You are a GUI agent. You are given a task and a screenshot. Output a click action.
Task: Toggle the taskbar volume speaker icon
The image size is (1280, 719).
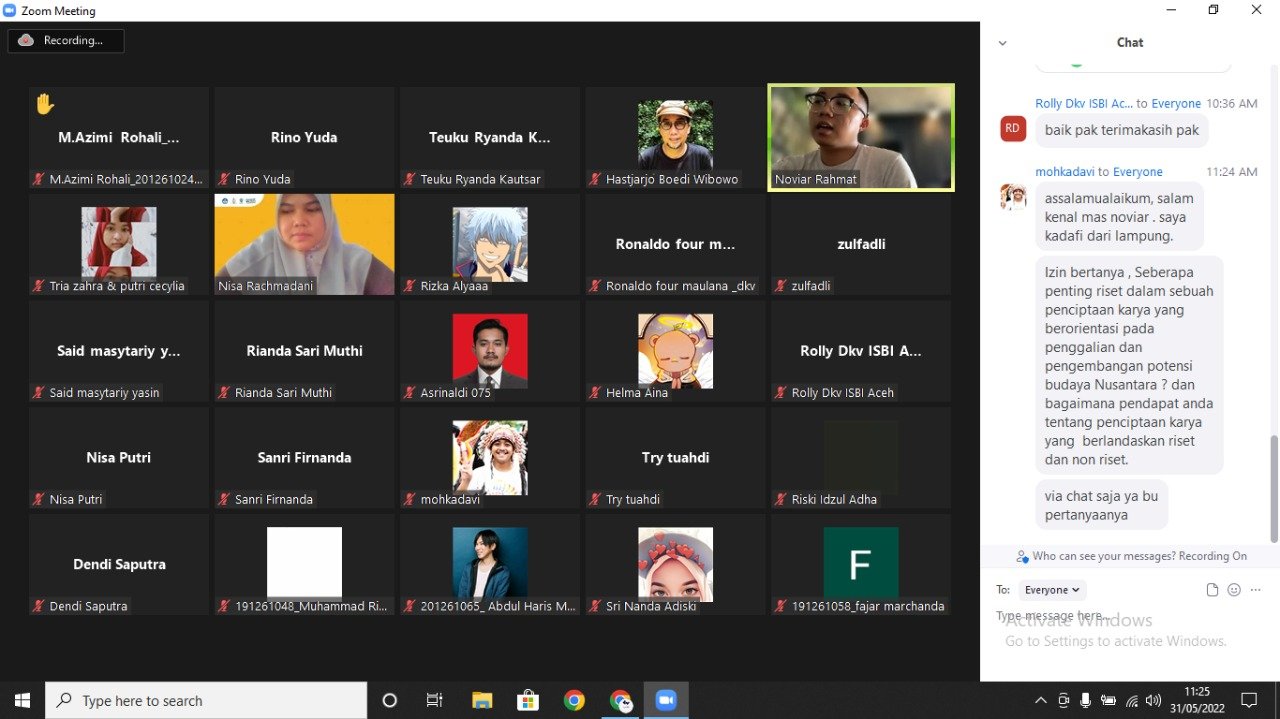[1153, 700]
